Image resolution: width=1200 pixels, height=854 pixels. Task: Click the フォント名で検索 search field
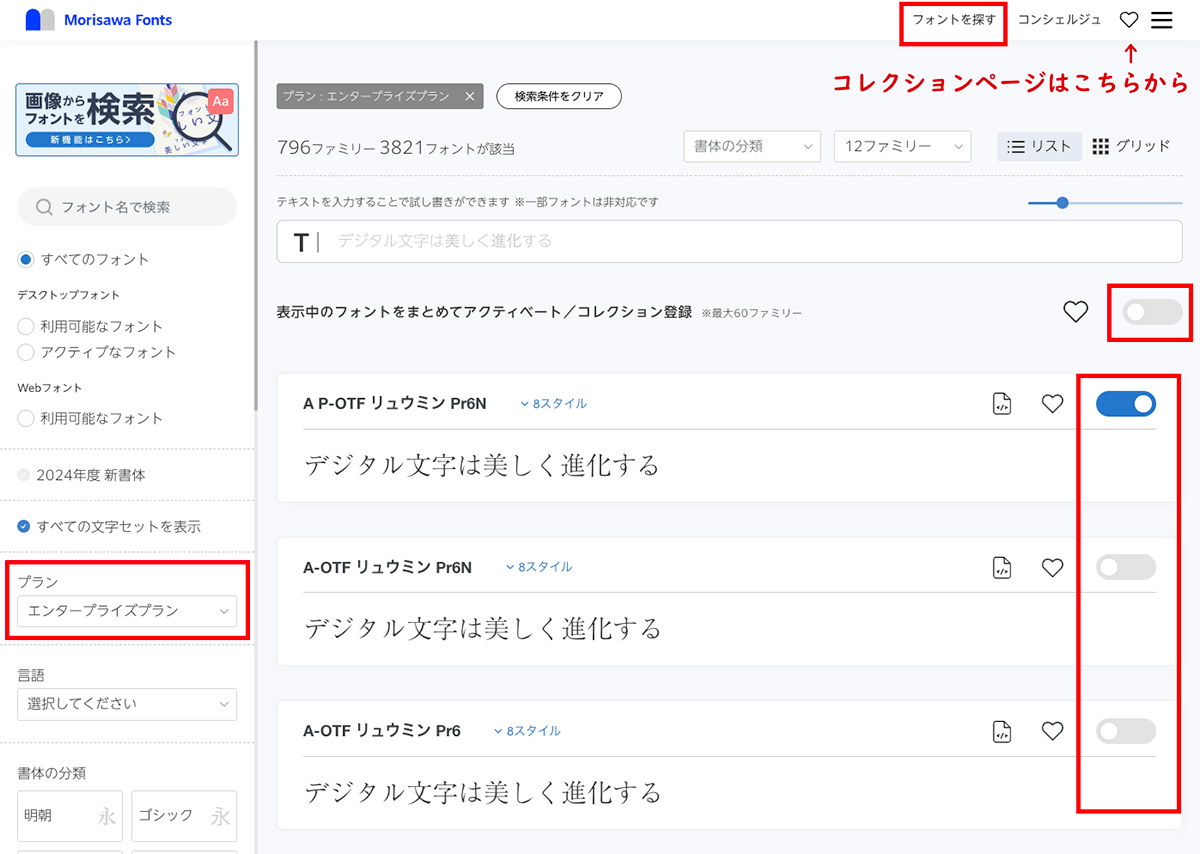click(127, 207)
